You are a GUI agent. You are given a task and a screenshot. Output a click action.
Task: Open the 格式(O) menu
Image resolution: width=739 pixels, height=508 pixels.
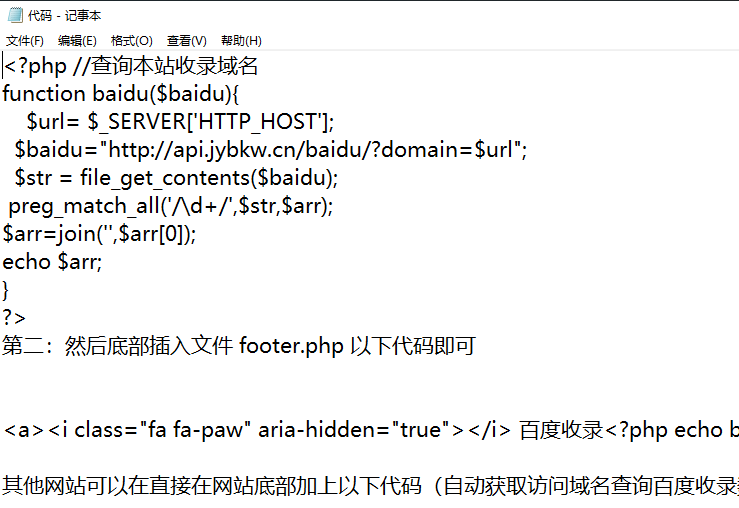(x=131, y=41)
